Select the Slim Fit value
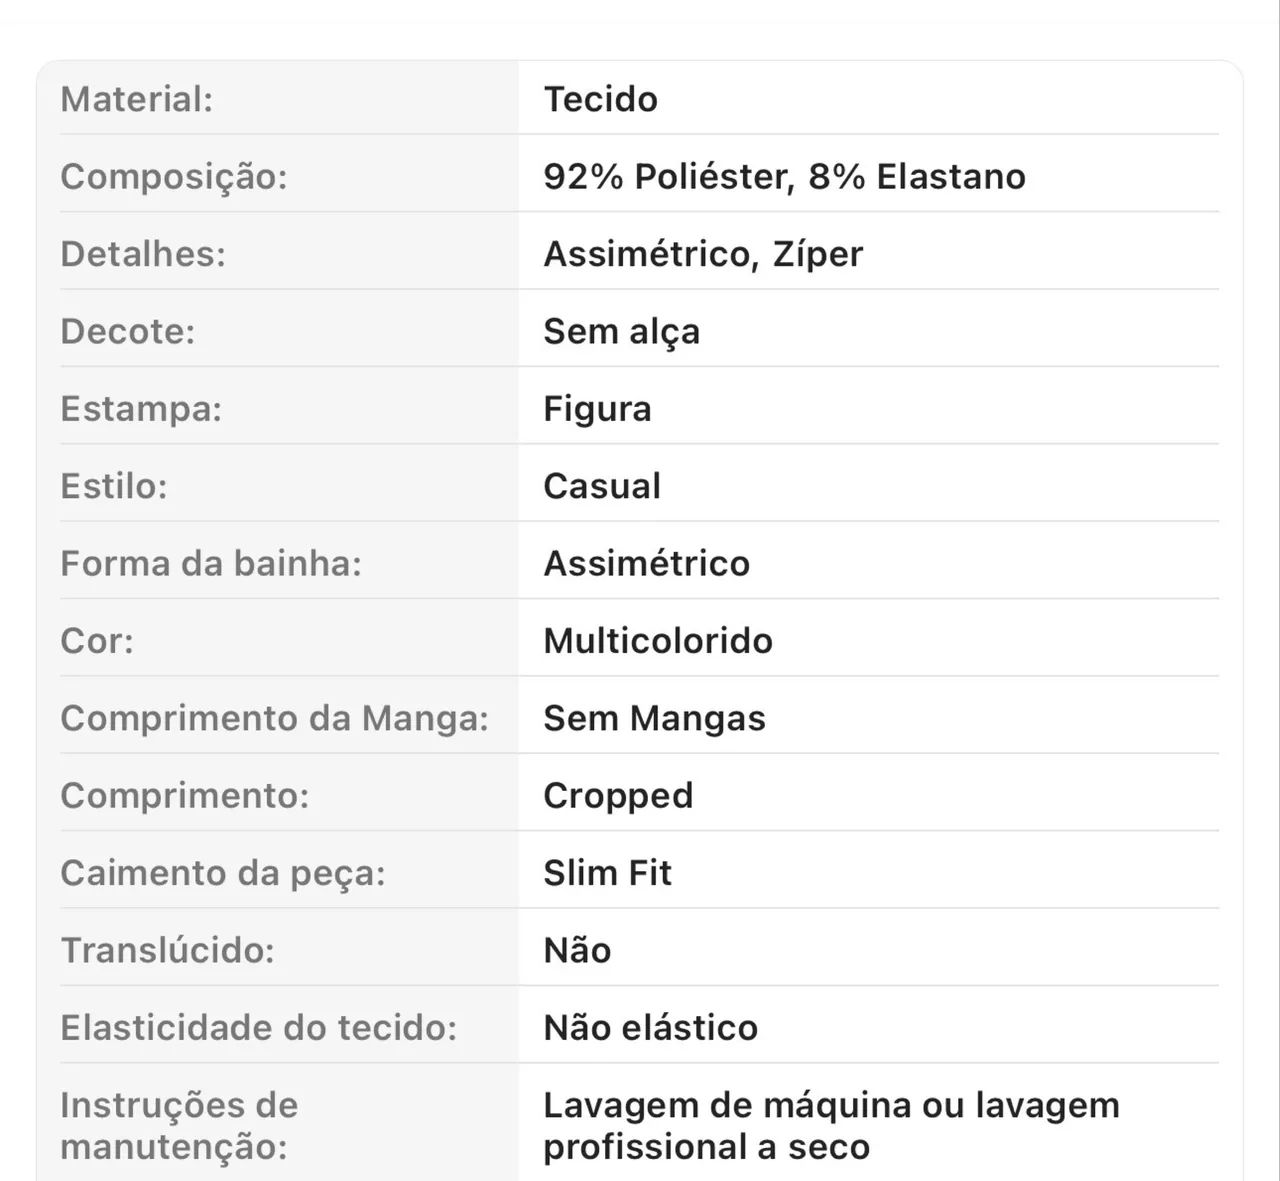Screen dimensions: 1280x1181 [607, 873]
